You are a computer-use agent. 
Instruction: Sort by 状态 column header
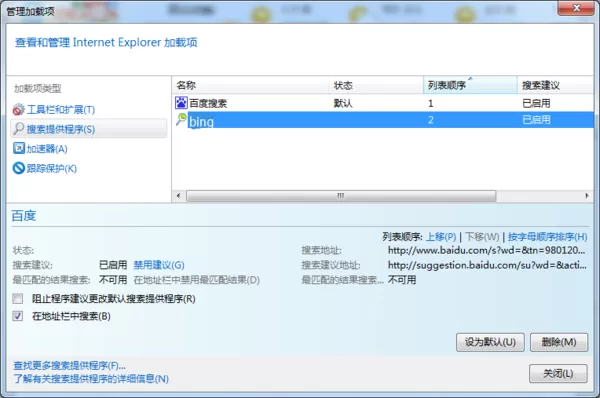[x=376, y=85]
